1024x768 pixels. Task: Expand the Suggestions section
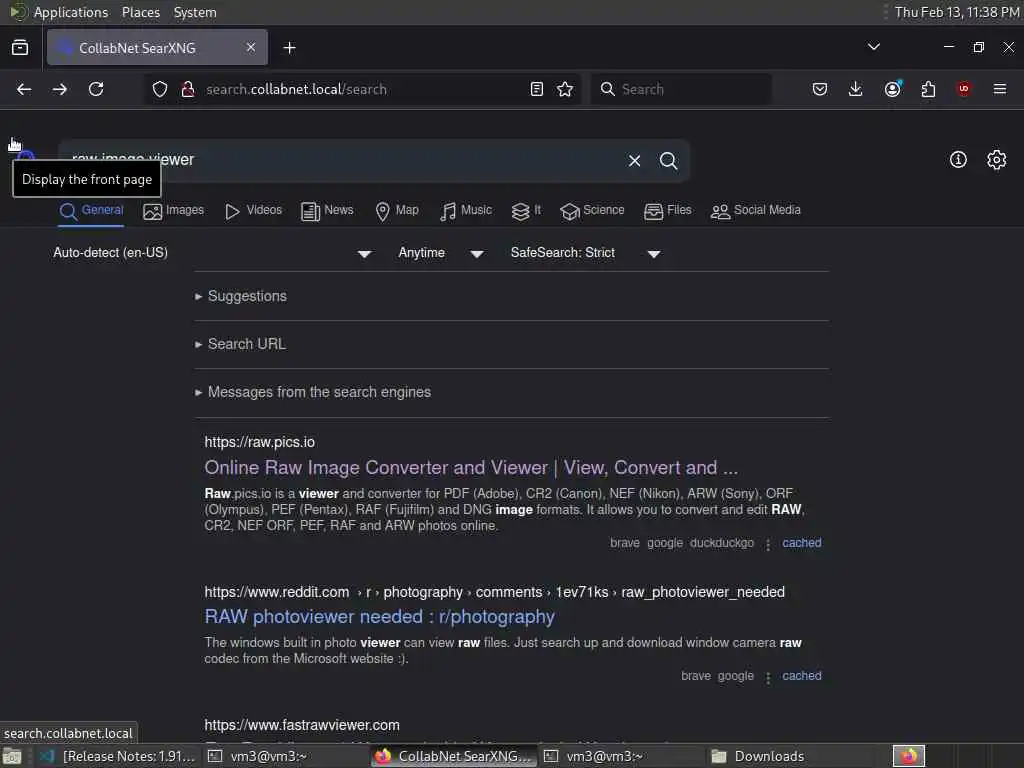[x=241, y=296]
